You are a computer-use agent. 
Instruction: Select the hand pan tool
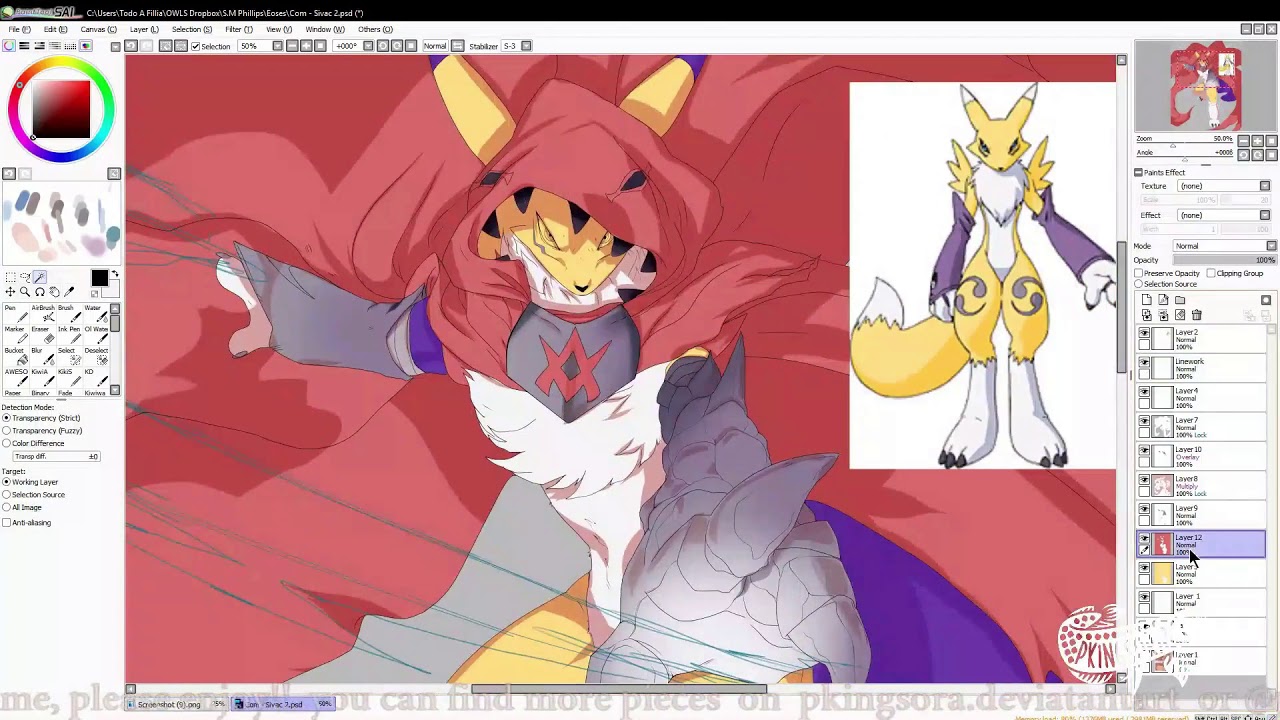(54, 292)
